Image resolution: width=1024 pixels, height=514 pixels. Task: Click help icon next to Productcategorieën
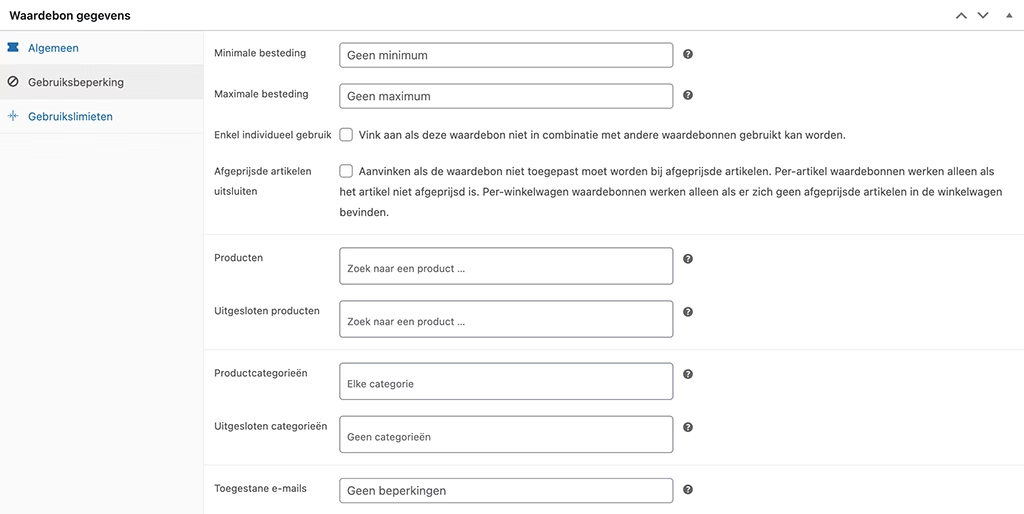pos(688,374)
